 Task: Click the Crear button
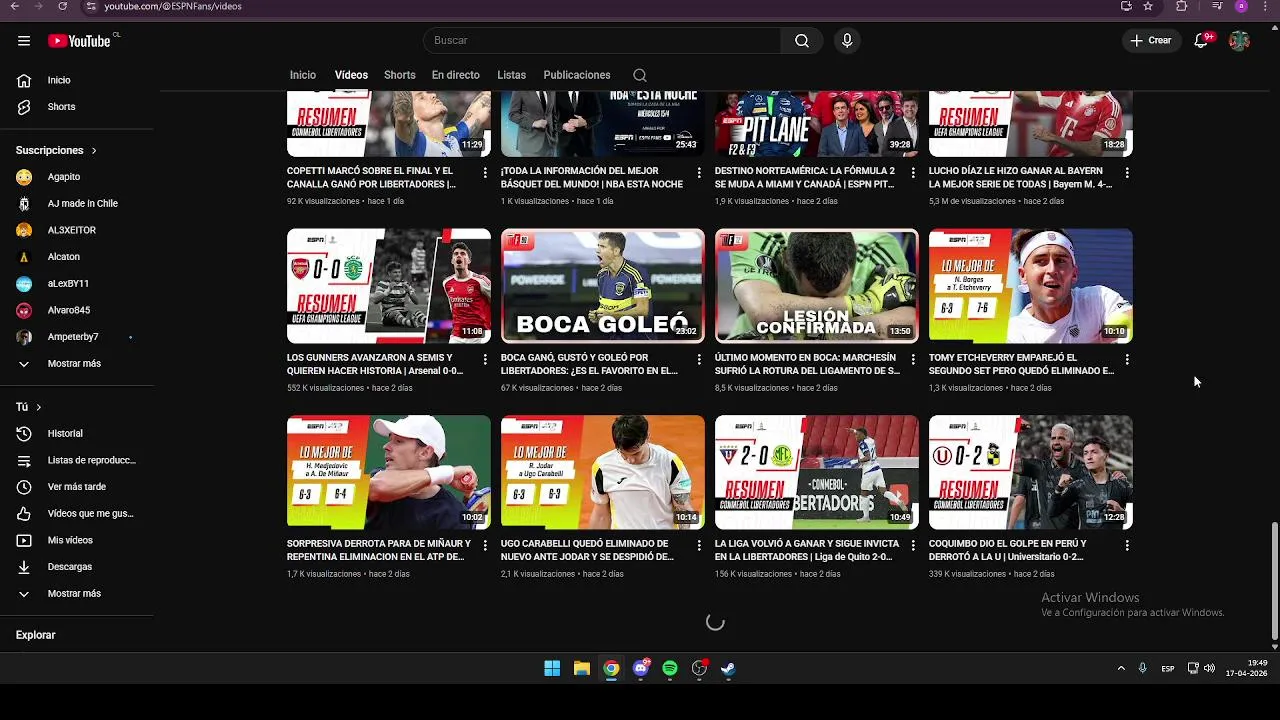pos(1151,41)
